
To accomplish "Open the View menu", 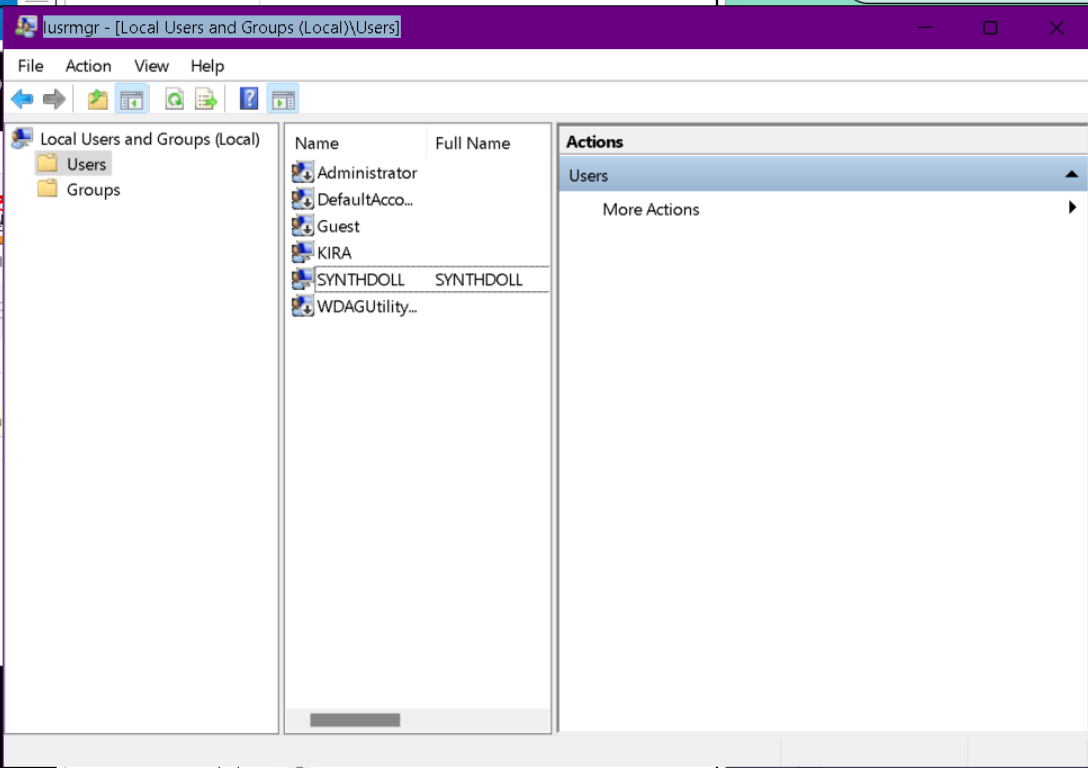I will [151, 66].
